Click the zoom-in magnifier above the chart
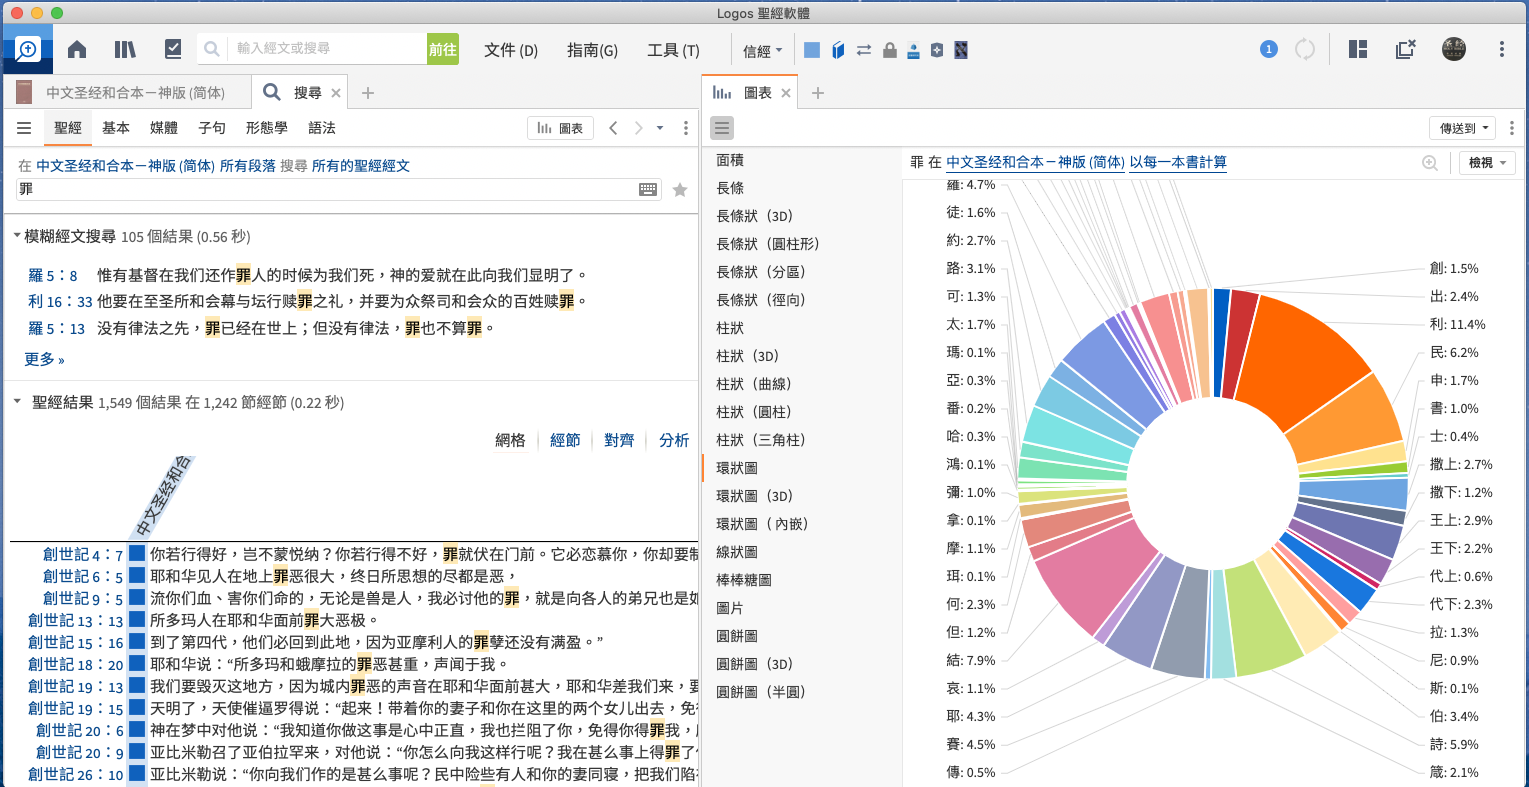 pos(1430,163)
